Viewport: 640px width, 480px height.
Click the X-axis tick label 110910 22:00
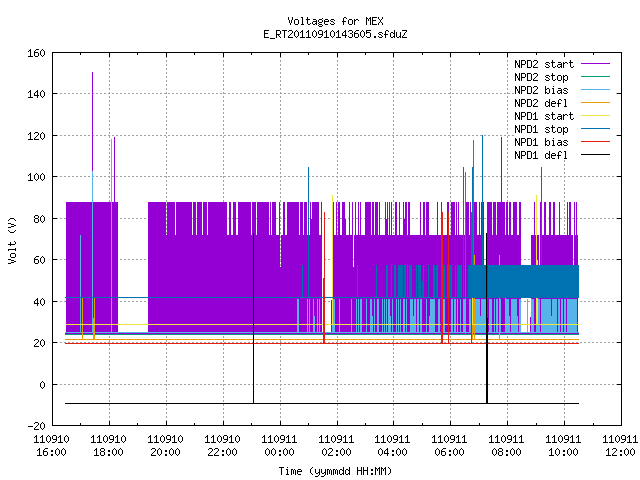point(222,446)
